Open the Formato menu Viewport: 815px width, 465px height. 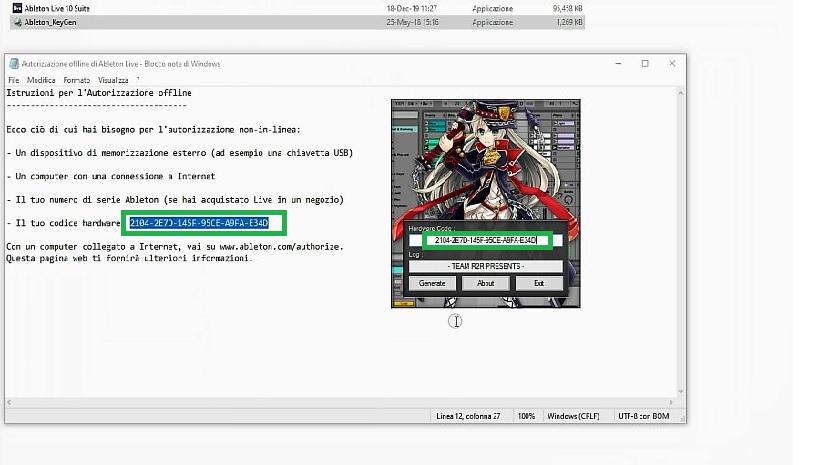click(x=76, y=80)
